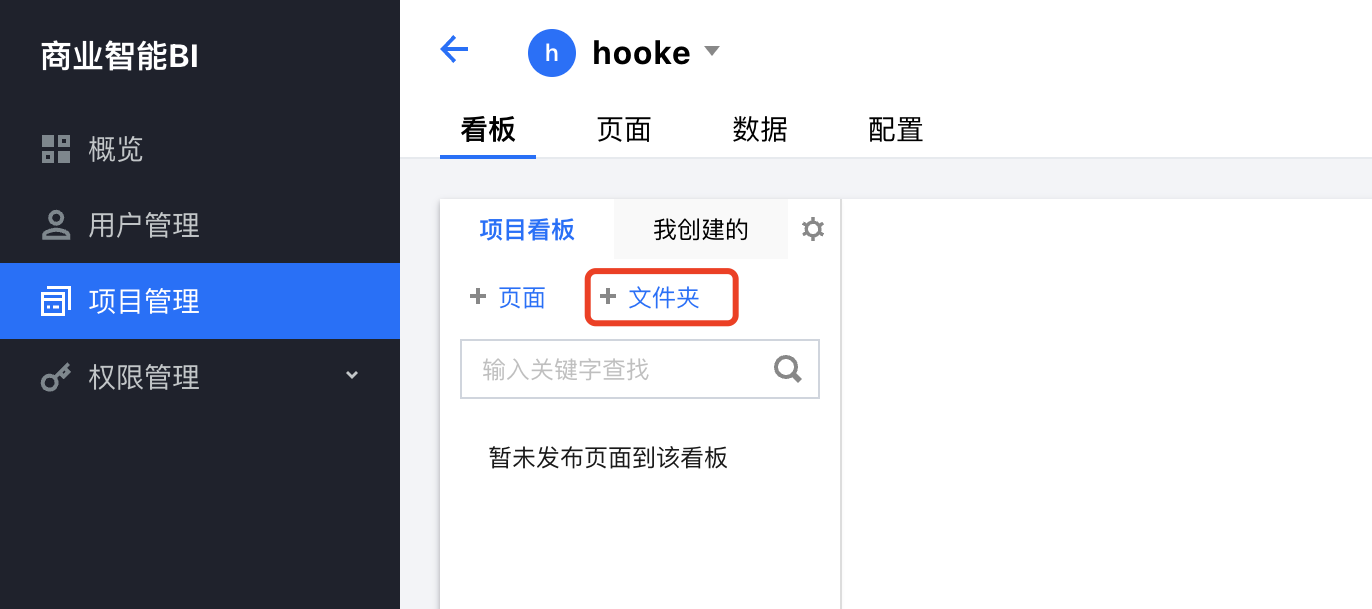The height and width of the screenshot is (609, 1372).
Task: Click the 权限管理 key icon
Action: (x=56, y=377)
